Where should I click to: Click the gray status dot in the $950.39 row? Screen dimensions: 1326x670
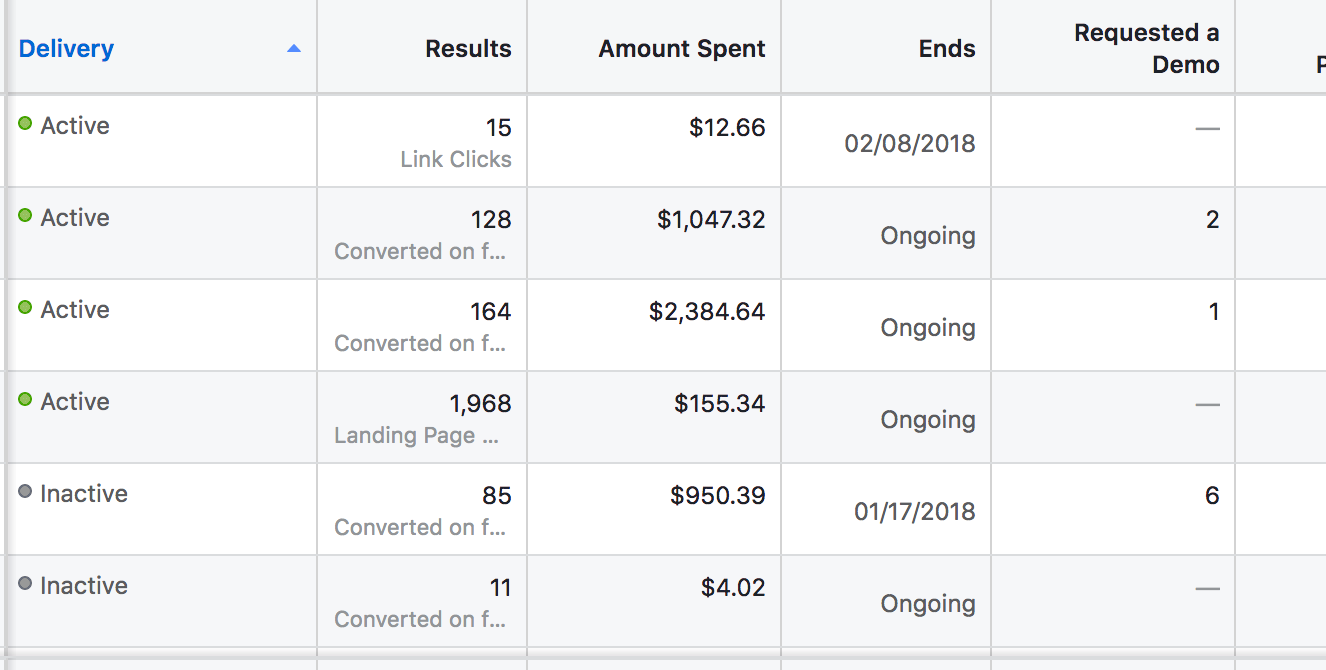[25, 492]
